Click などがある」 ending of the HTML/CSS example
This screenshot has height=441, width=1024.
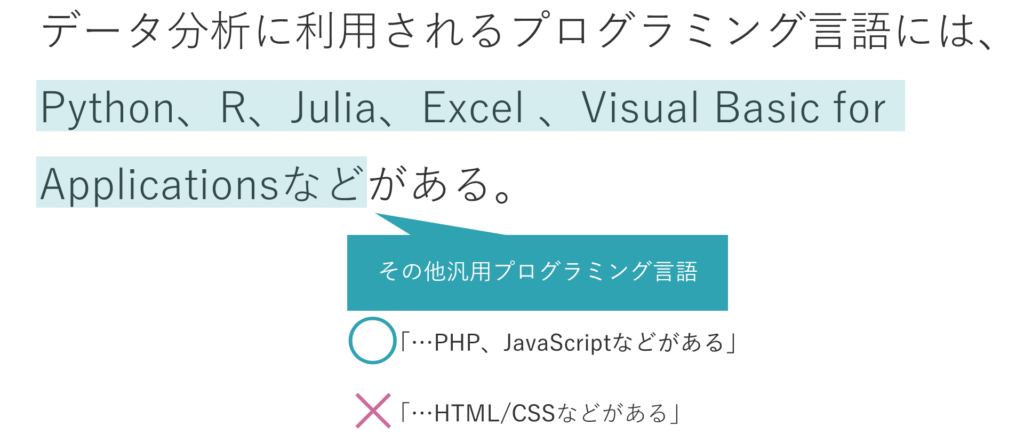coord(618,413)
